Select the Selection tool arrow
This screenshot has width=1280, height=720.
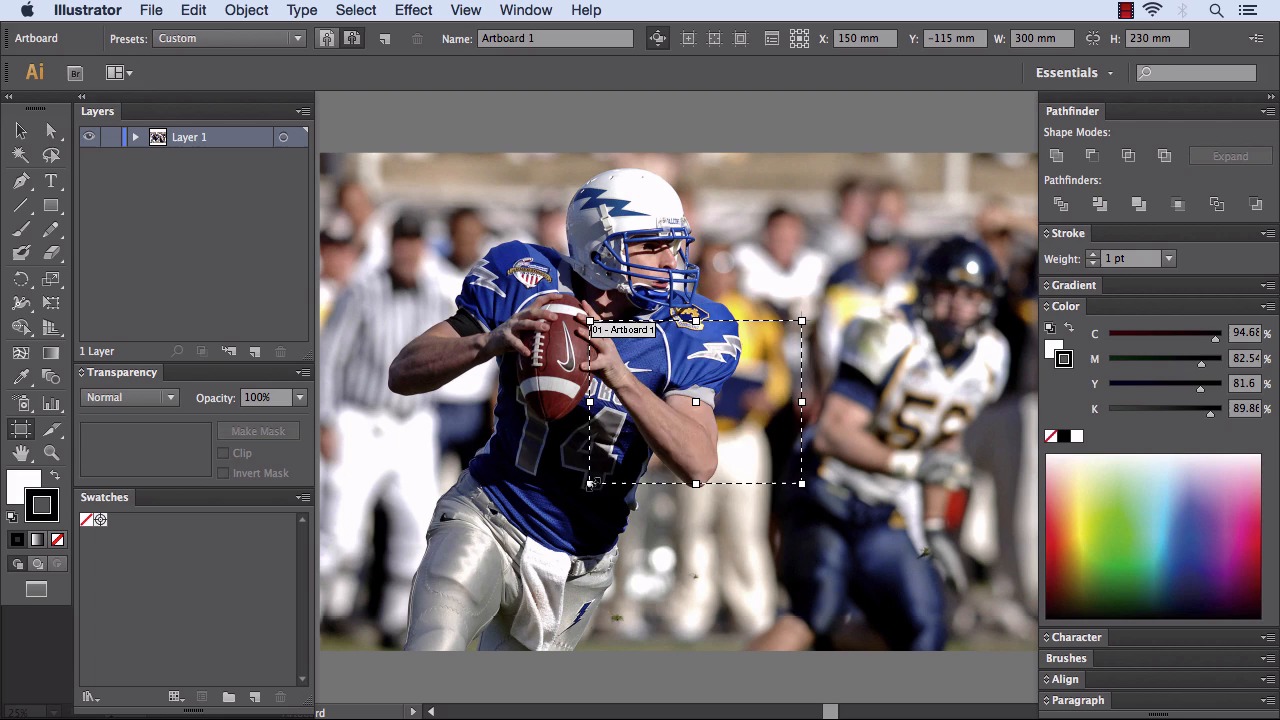[21, 131]
